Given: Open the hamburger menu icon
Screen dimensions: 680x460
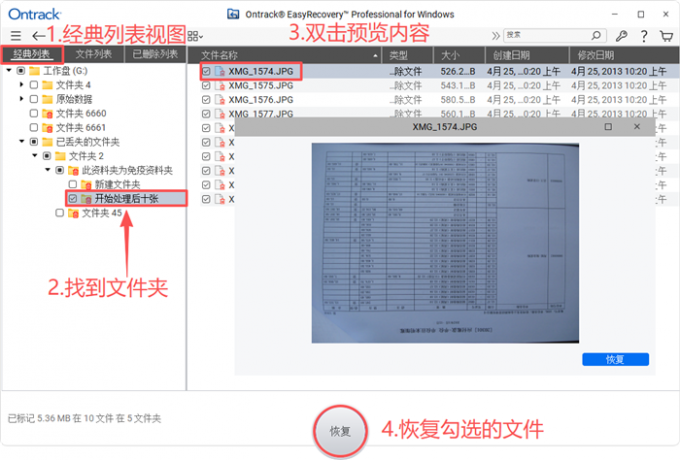Looking at the screenshot, I should coord(16,36).
